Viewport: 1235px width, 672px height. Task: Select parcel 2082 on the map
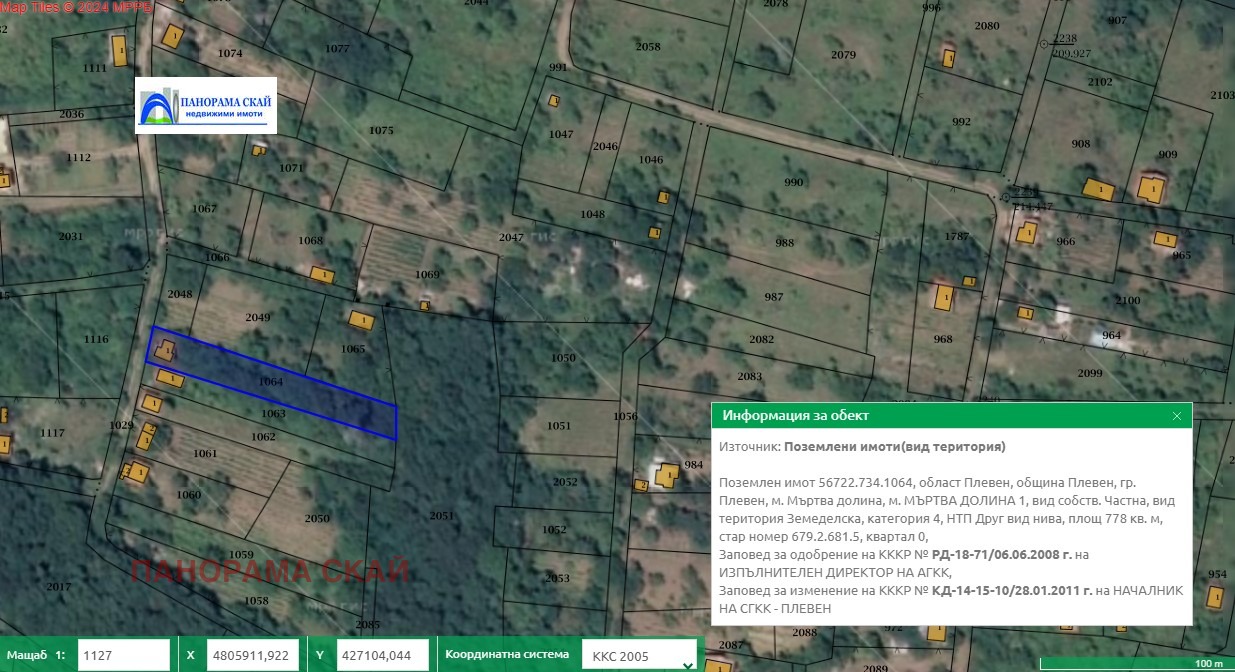pos(762,339)
